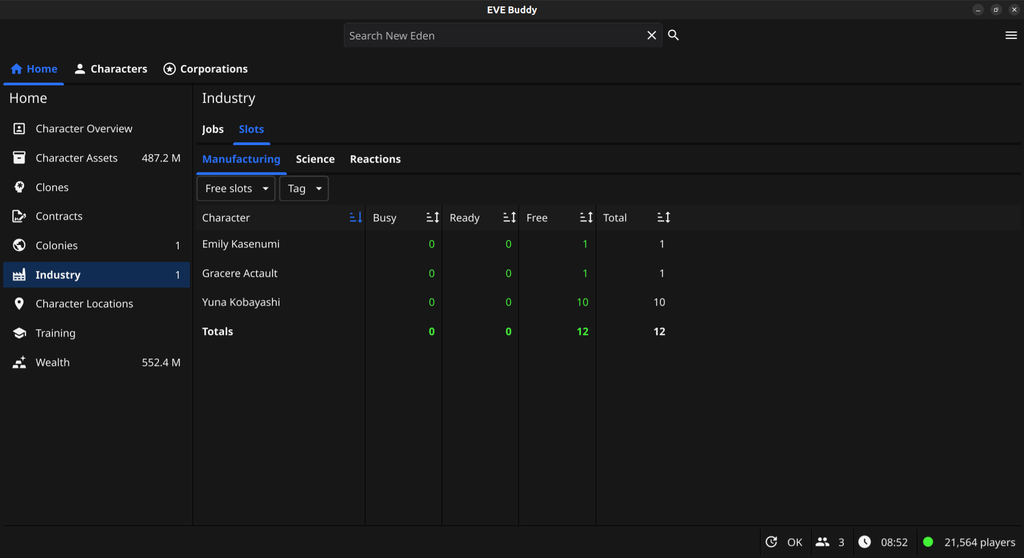Click the Busy column header text
Image resolution: width=1024 pixels, height=558 pixels.
(x=385, y=218)
